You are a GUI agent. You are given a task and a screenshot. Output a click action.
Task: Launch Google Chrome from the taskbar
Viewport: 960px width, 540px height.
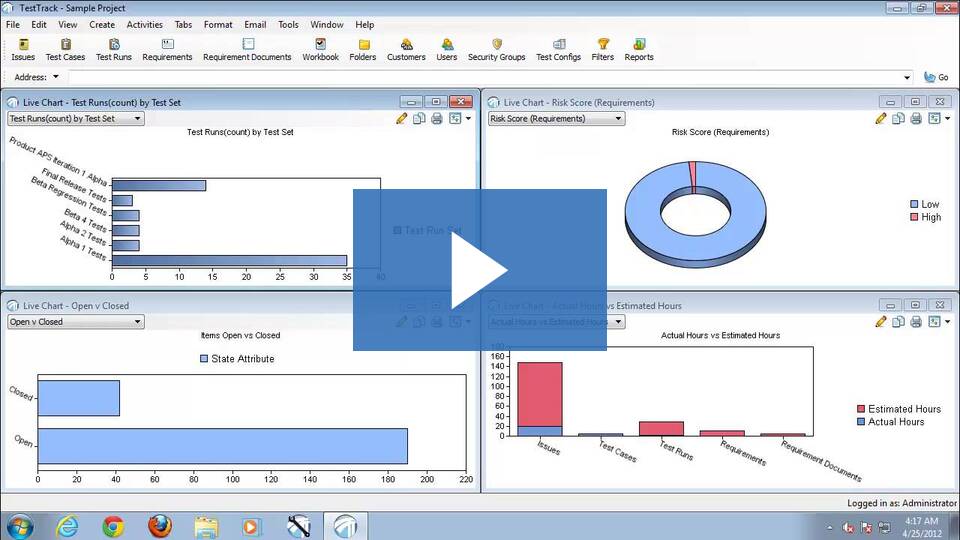click(x=113, y=527)
